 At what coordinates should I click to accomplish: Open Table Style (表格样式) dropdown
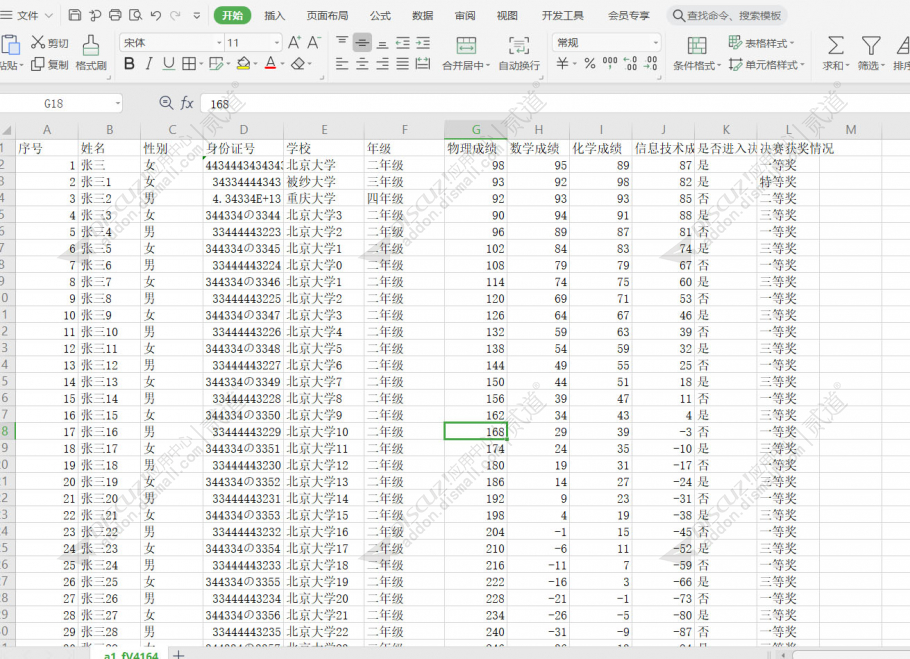click(x=761, y=43)
